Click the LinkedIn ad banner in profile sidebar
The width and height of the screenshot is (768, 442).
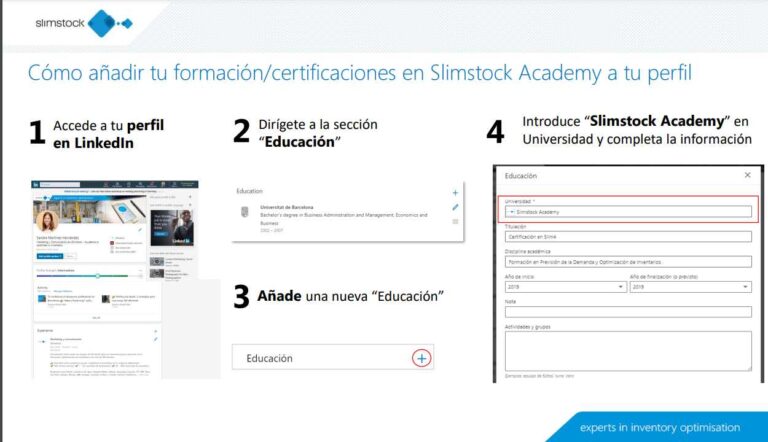[x=172, y=227]
